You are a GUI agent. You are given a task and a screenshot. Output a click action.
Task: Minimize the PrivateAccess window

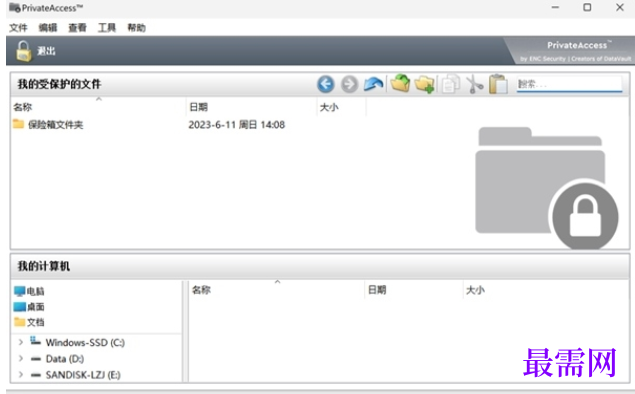pos(555,7)
